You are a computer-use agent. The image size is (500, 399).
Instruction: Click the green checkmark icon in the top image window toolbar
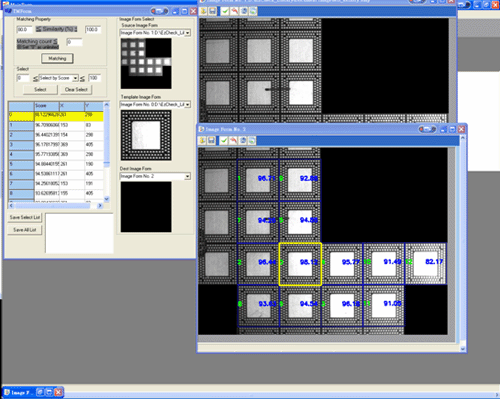(x=225, y=11)
